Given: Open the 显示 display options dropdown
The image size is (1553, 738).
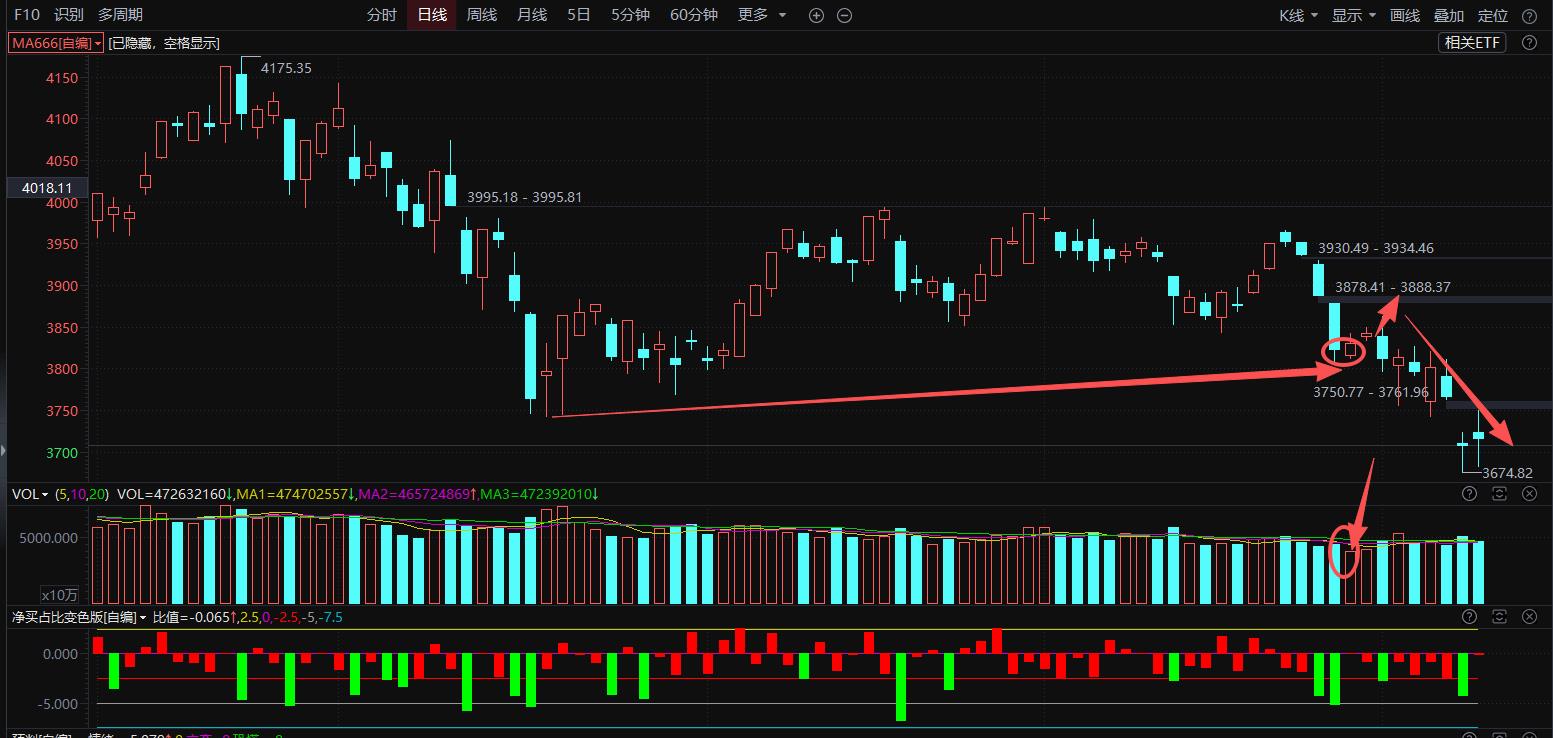Looking at the screenshot, I should click(x=1355, y=15).
